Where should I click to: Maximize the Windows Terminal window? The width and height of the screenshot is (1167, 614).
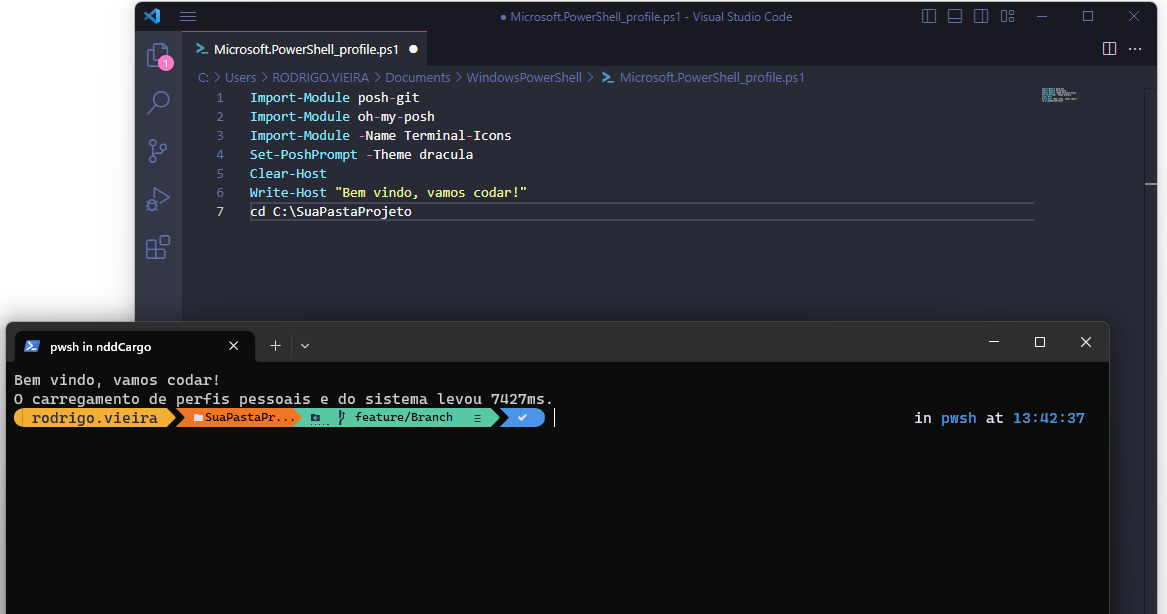click(1040, 342)
